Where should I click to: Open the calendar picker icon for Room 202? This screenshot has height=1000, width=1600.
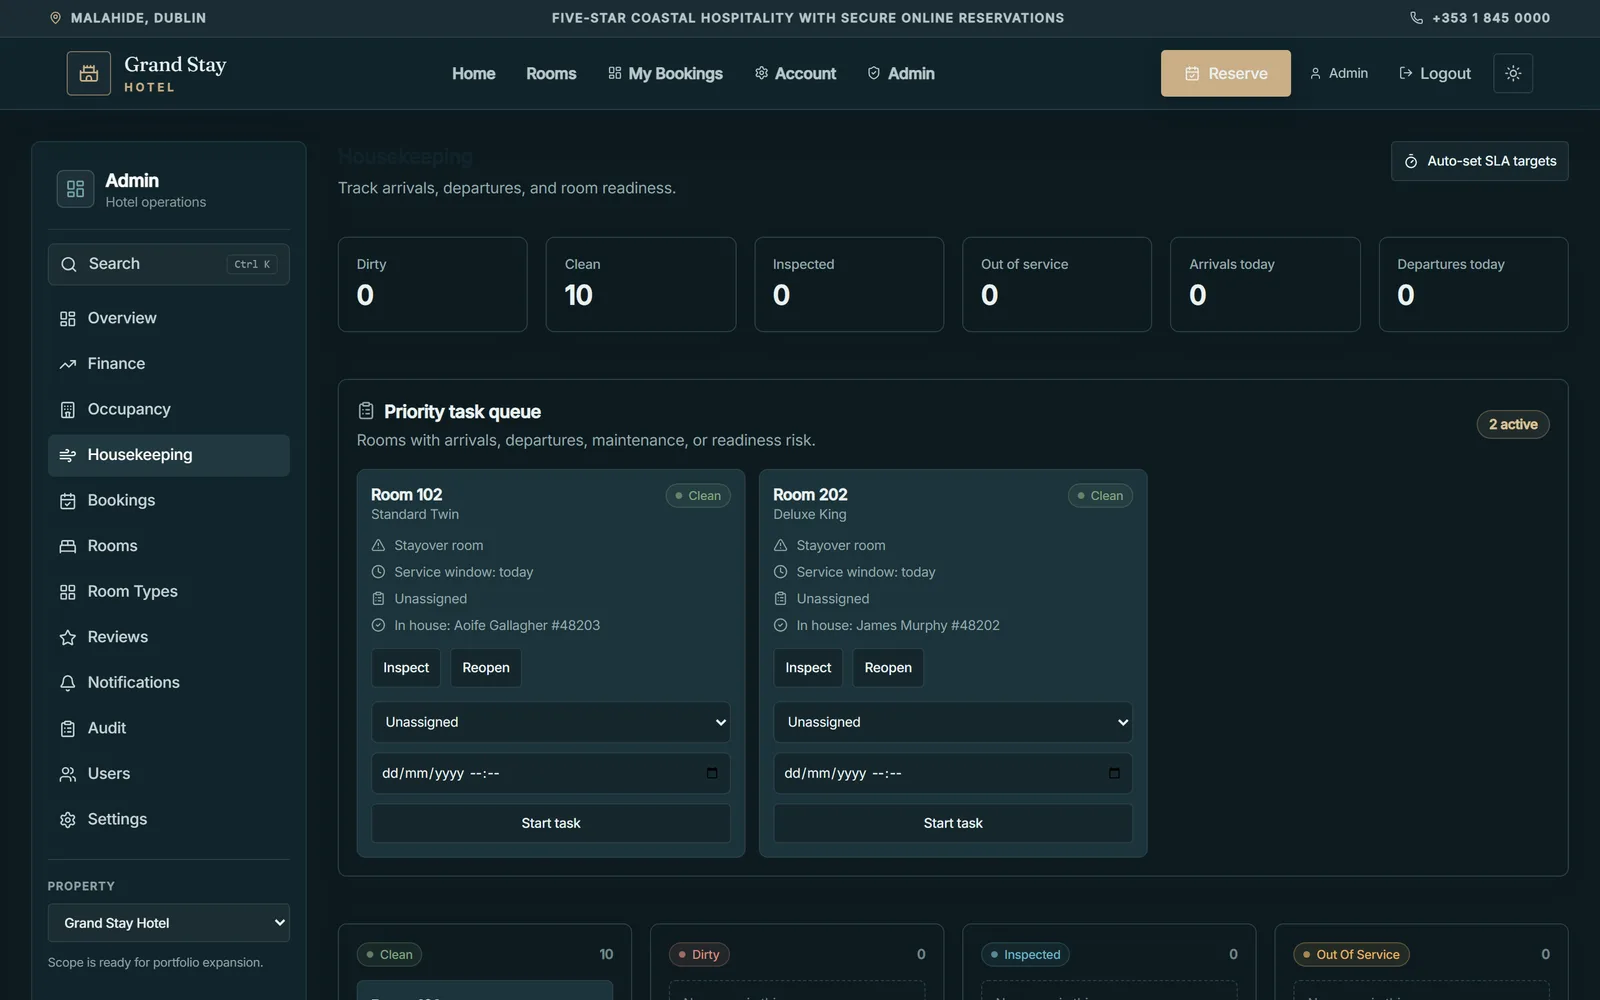(1114, 773)
